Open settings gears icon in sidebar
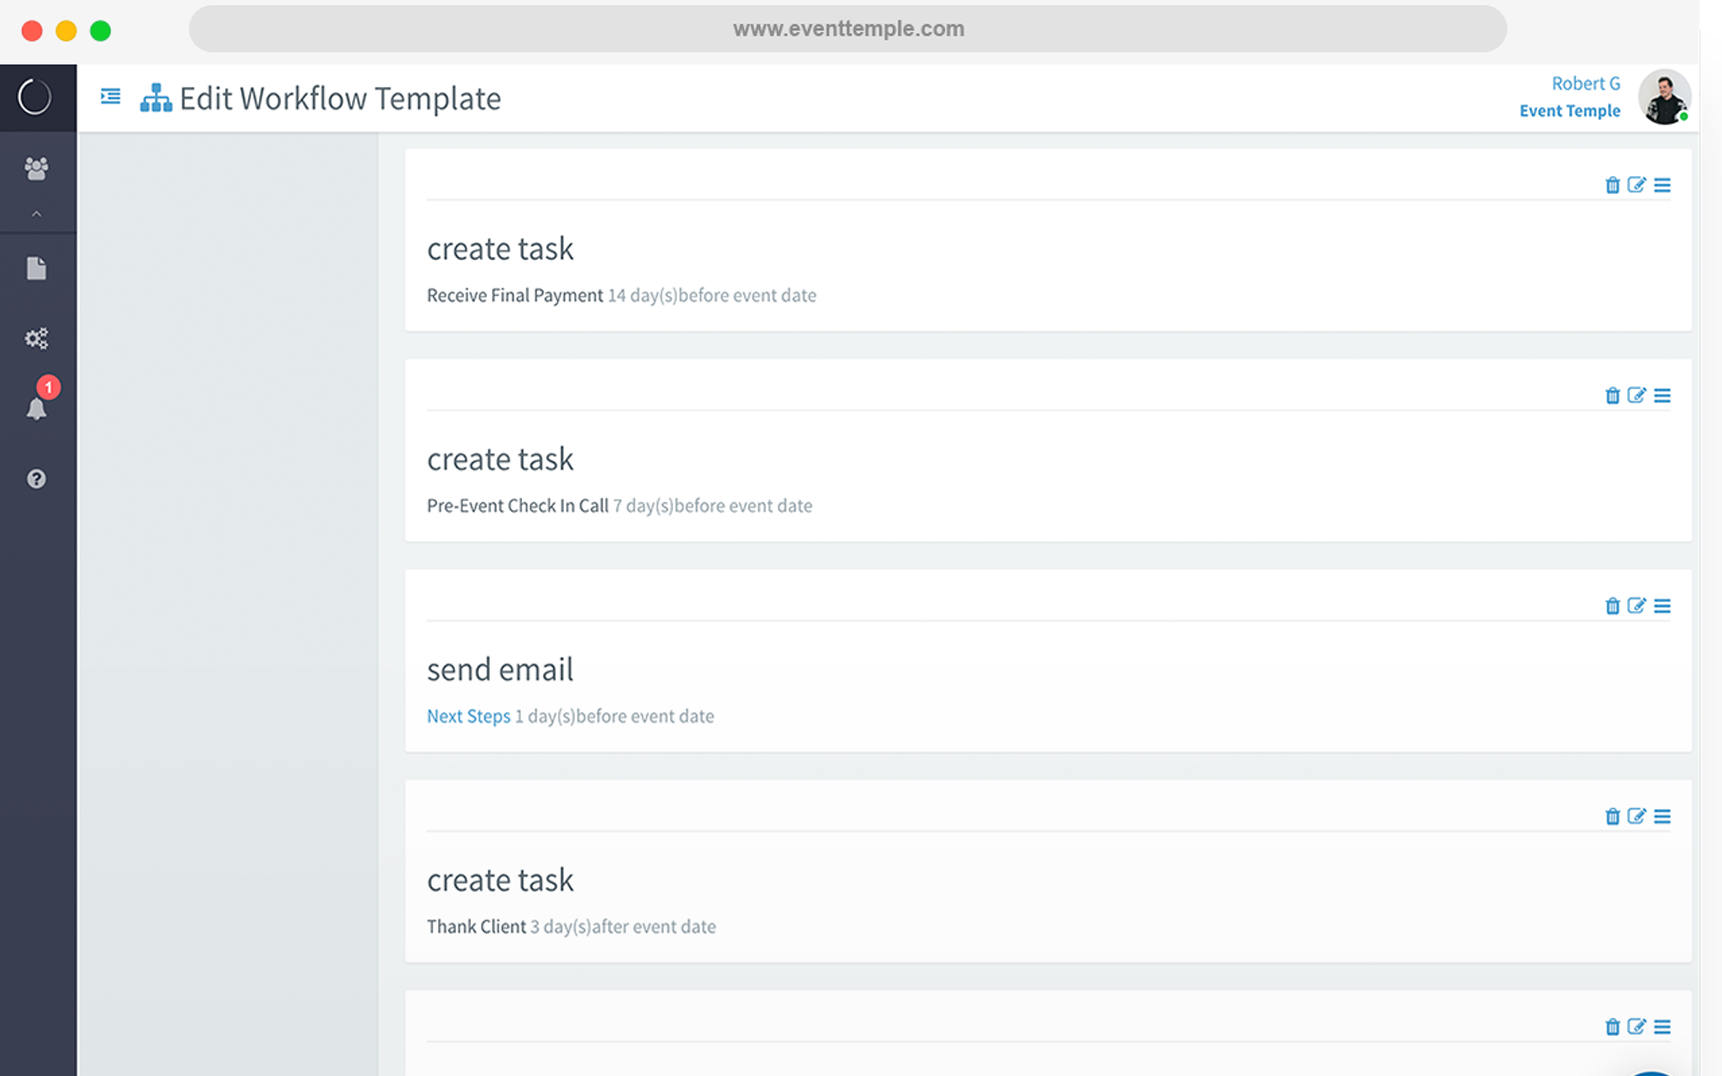Screen dimensions: 1722x1076 (x=37, y=339)
